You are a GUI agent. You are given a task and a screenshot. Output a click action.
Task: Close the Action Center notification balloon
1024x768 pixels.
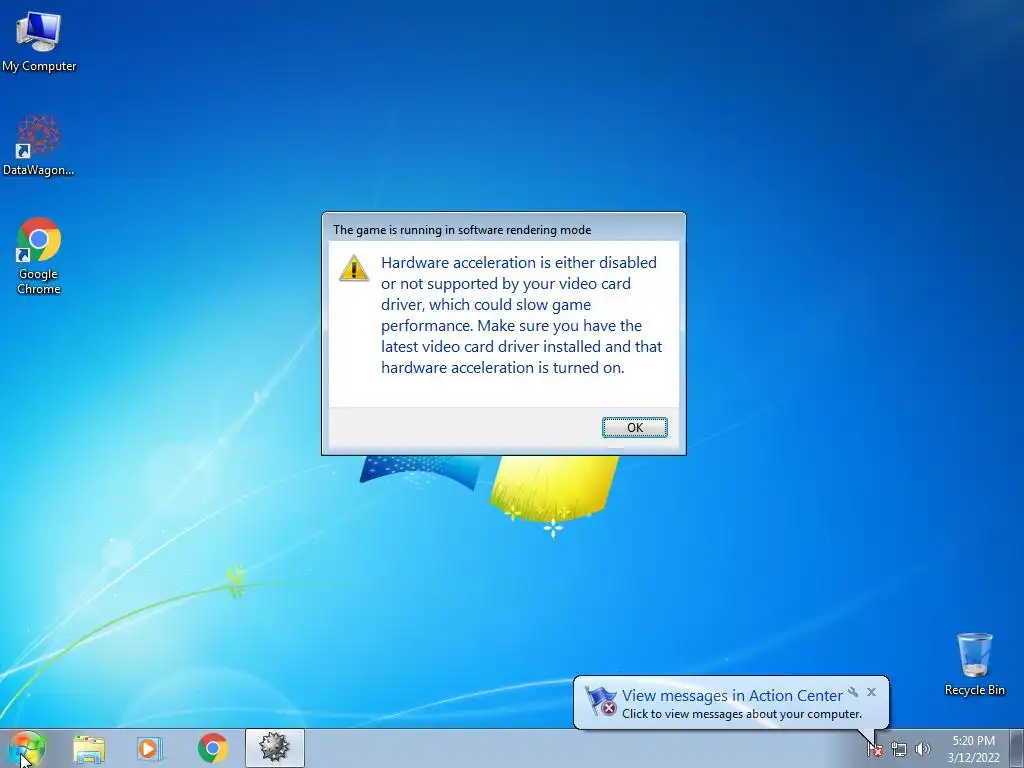pos(871,692)
